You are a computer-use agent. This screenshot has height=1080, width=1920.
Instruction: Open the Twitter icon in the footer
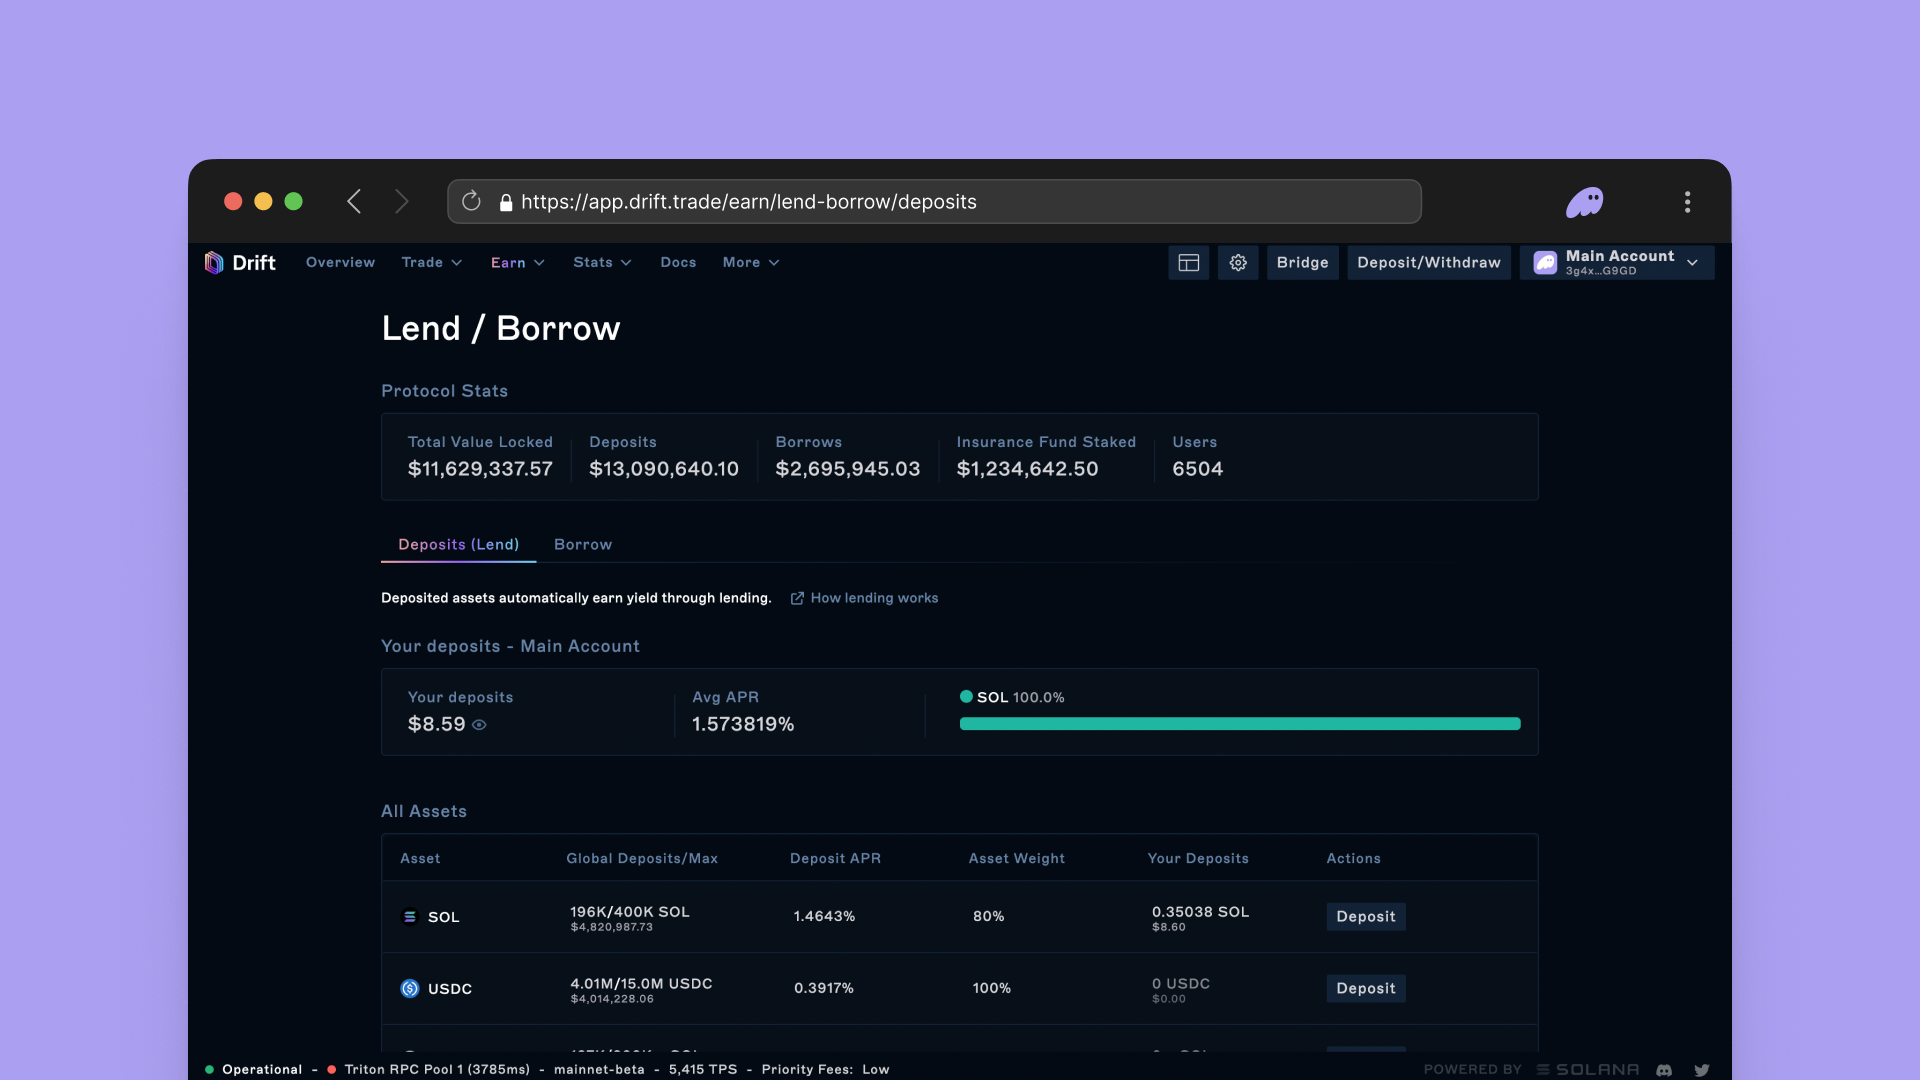(x=1701, y=1069)
